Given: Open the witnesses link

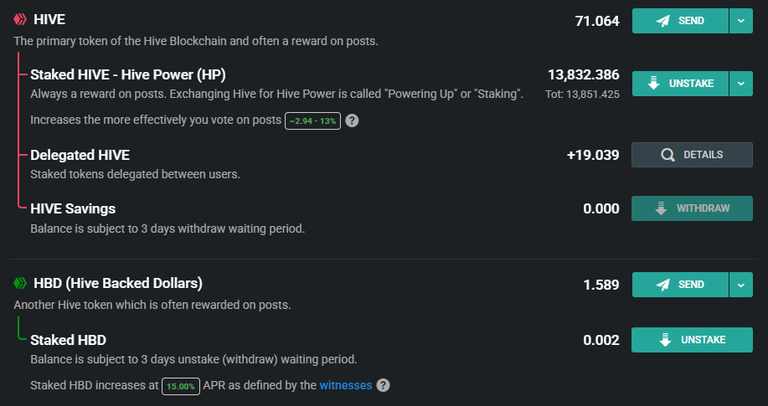Looking at the screenshot, I should [x=346, y=385].
